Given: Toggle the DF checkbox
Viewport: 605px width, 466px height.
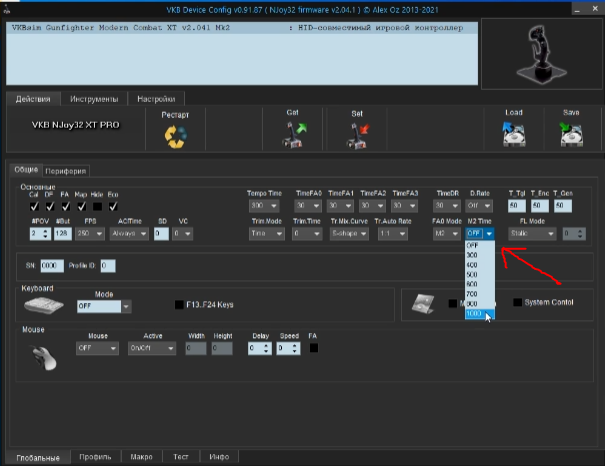Looking at the screenshot, I should (50, 206).
